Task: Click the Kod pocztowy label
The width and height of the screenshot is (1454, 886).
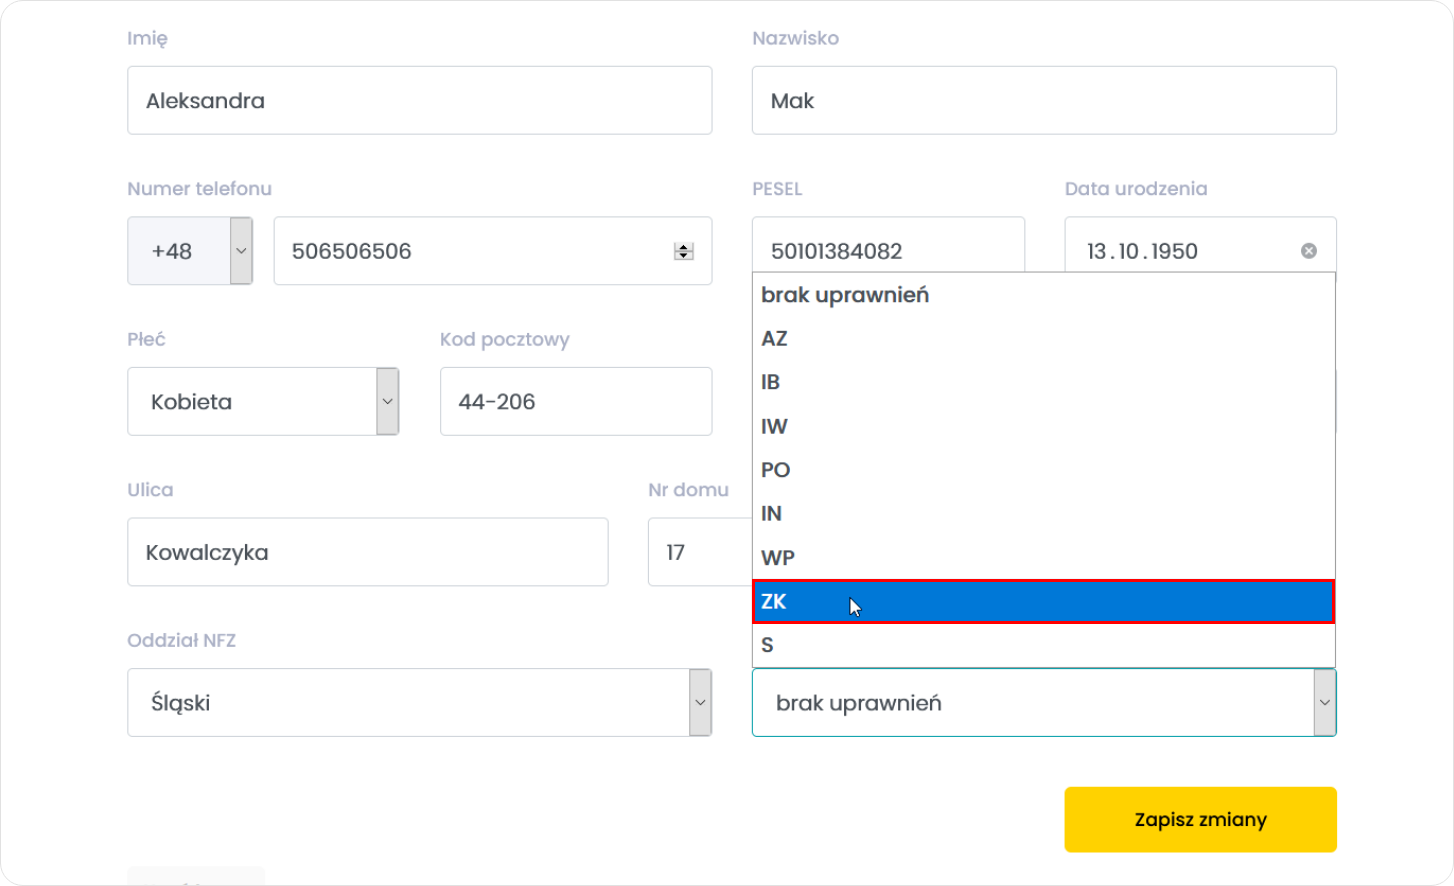Action: click(504, 339)
